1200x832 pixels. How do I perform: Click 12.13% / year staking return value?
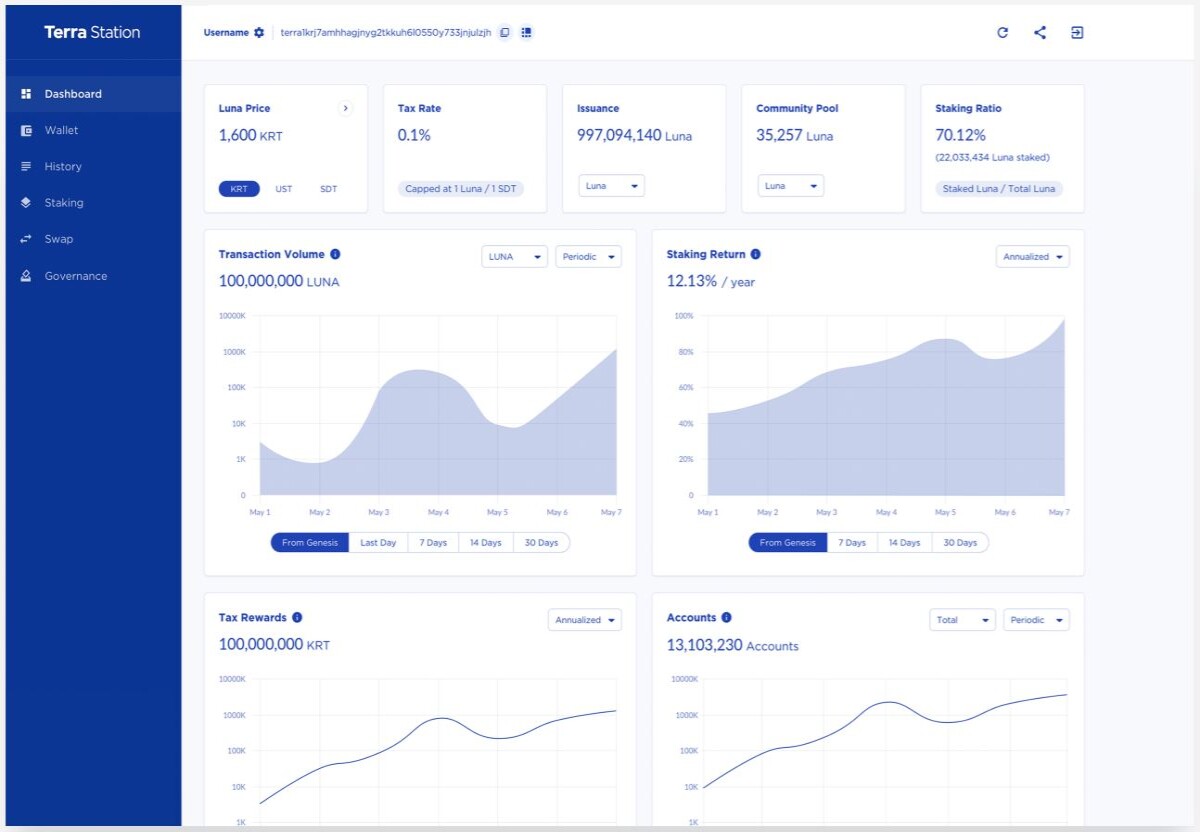711,282
